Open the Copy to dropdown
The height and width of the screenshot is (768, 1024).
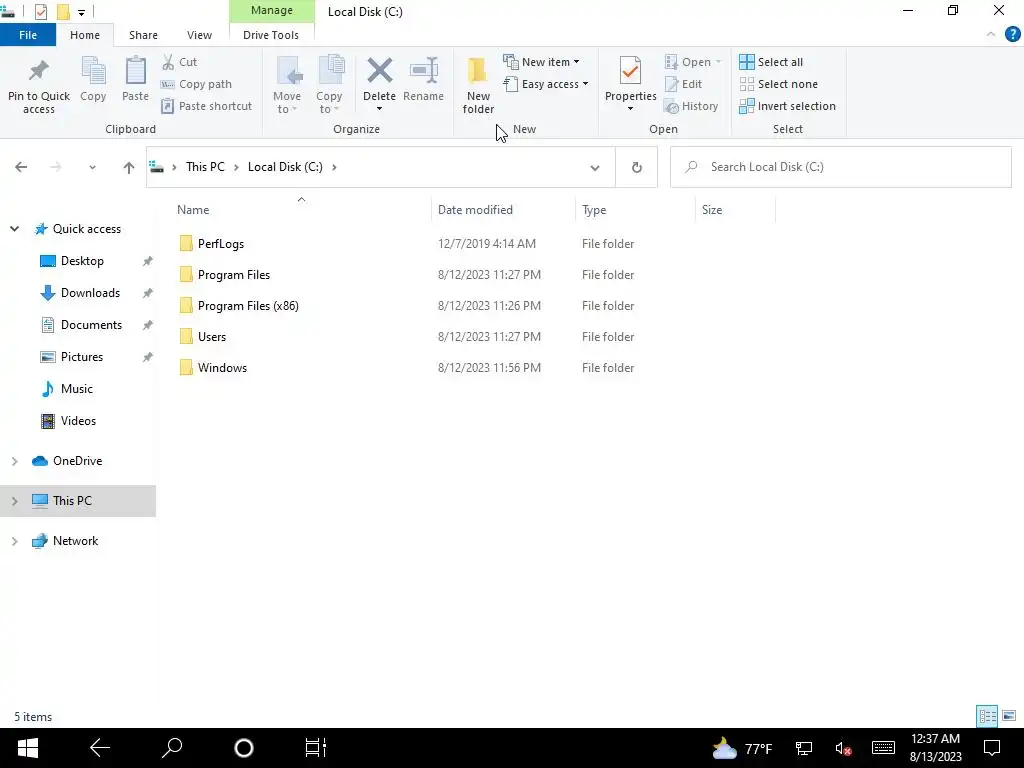tap(329, 85)
